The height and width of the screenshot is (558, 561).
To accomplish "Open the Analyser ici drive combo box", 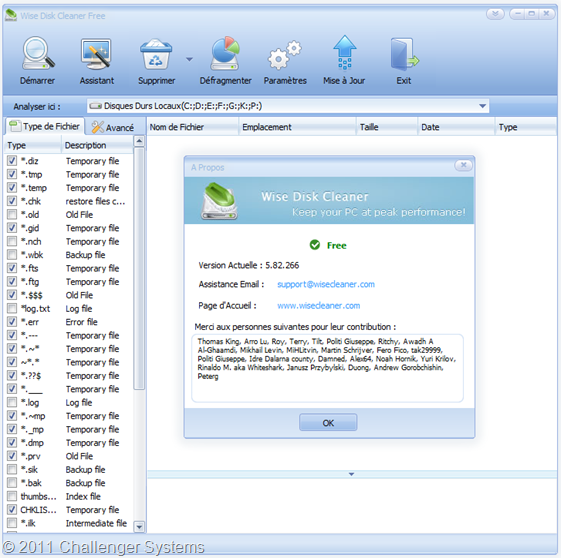I will coord(288,106).
